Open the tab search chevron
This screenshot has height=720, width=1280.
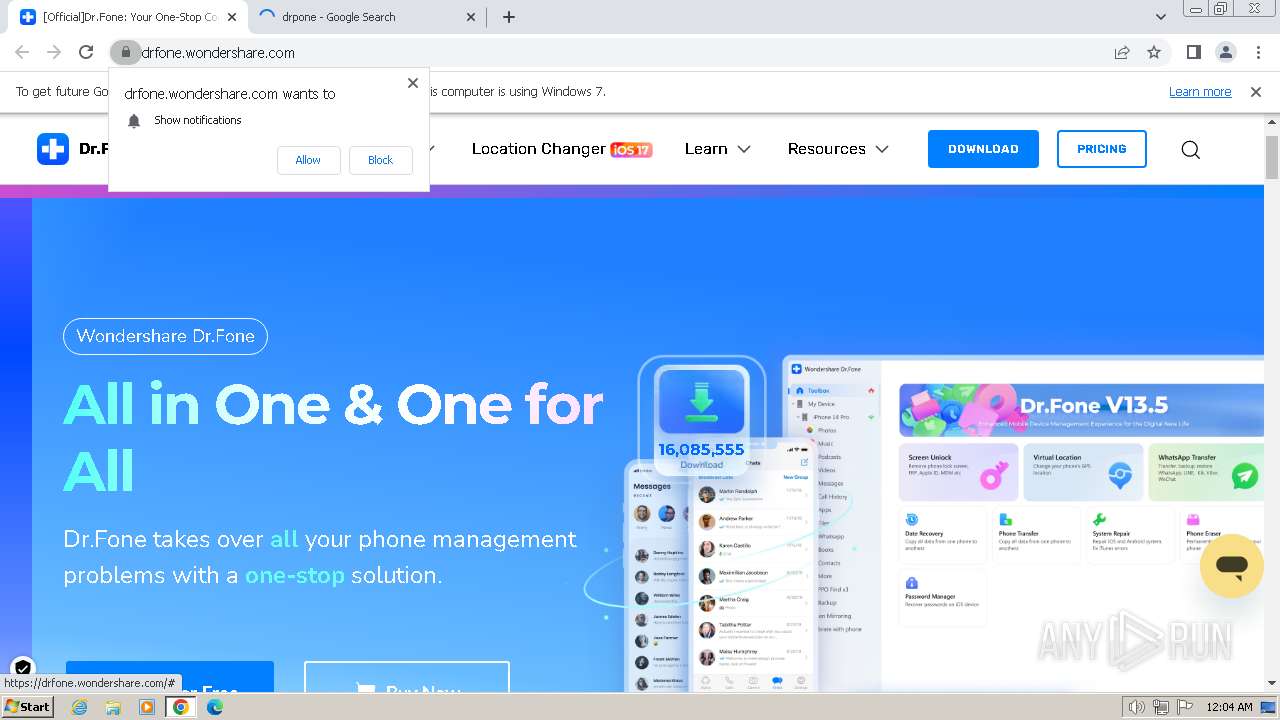pyautogui.click(x=1160, y=17)
